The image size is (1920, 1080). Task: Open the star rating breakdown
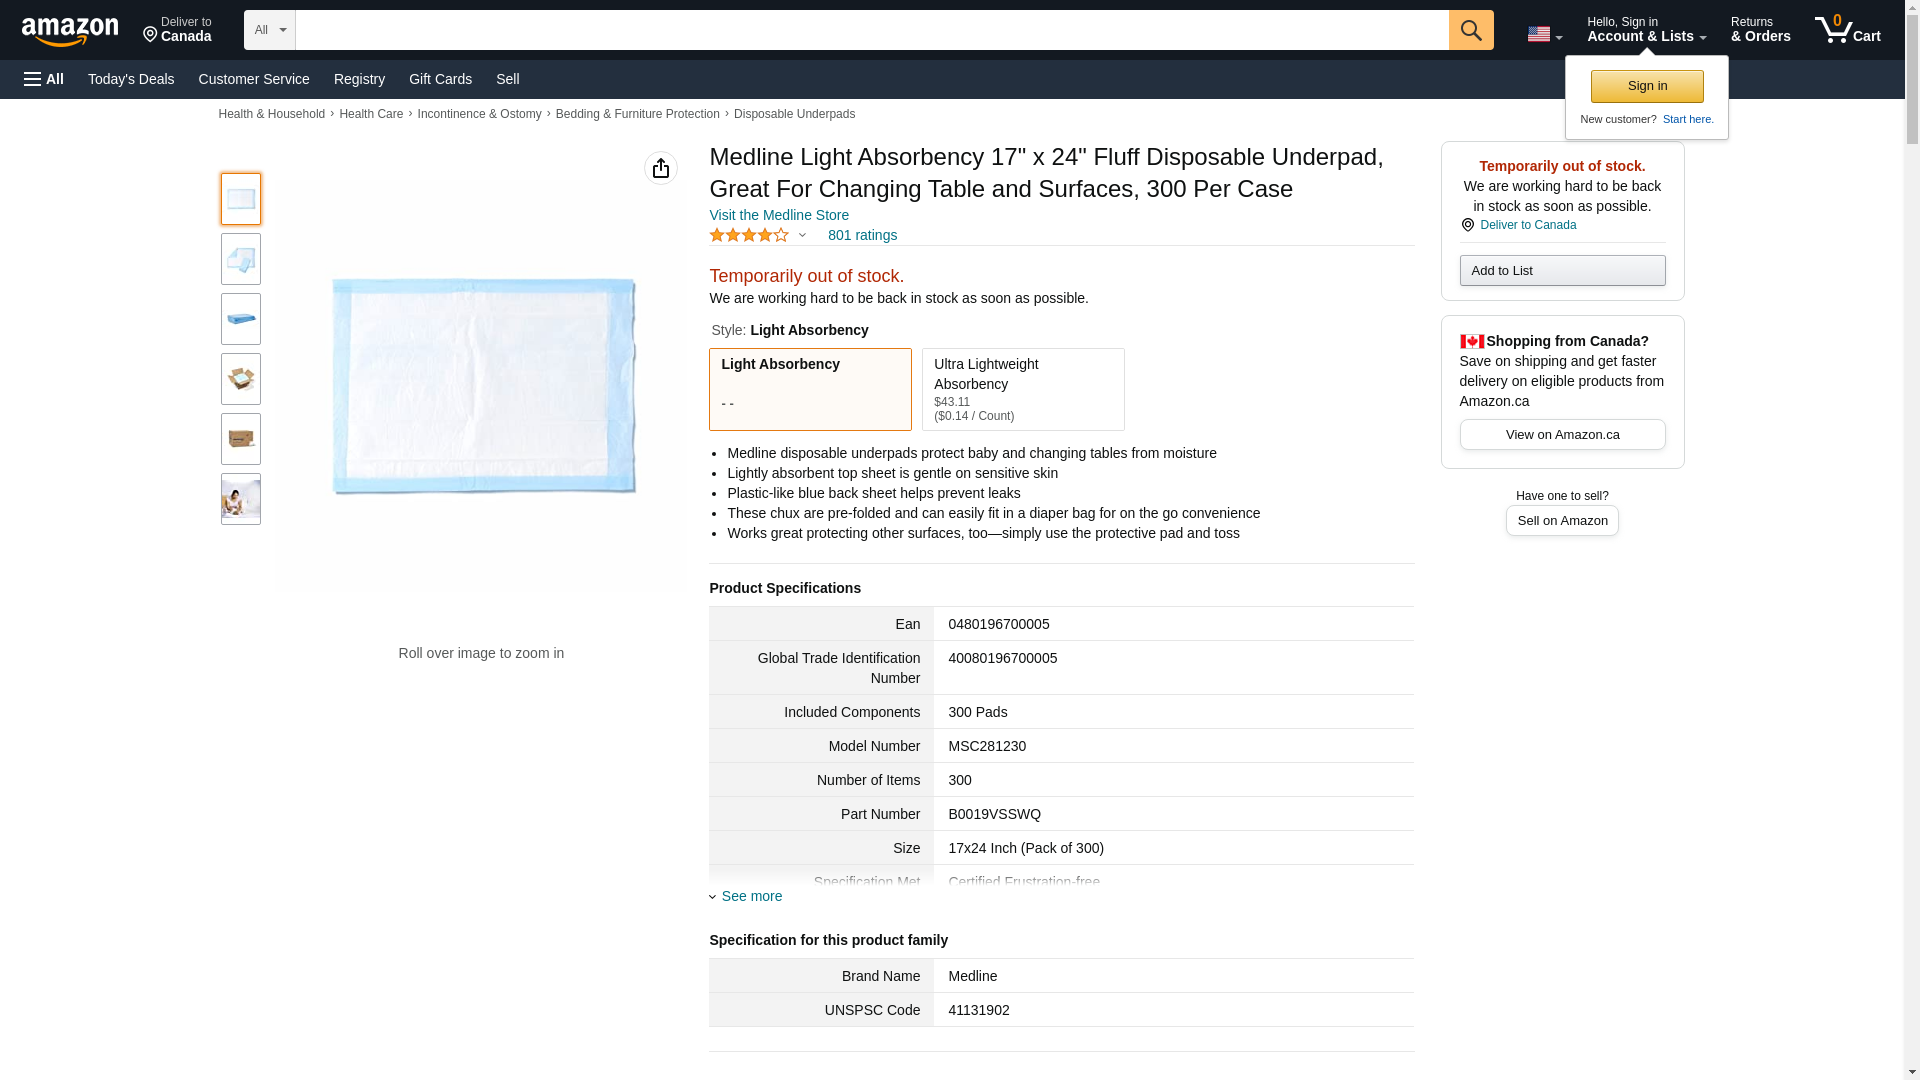click(757, 236)
